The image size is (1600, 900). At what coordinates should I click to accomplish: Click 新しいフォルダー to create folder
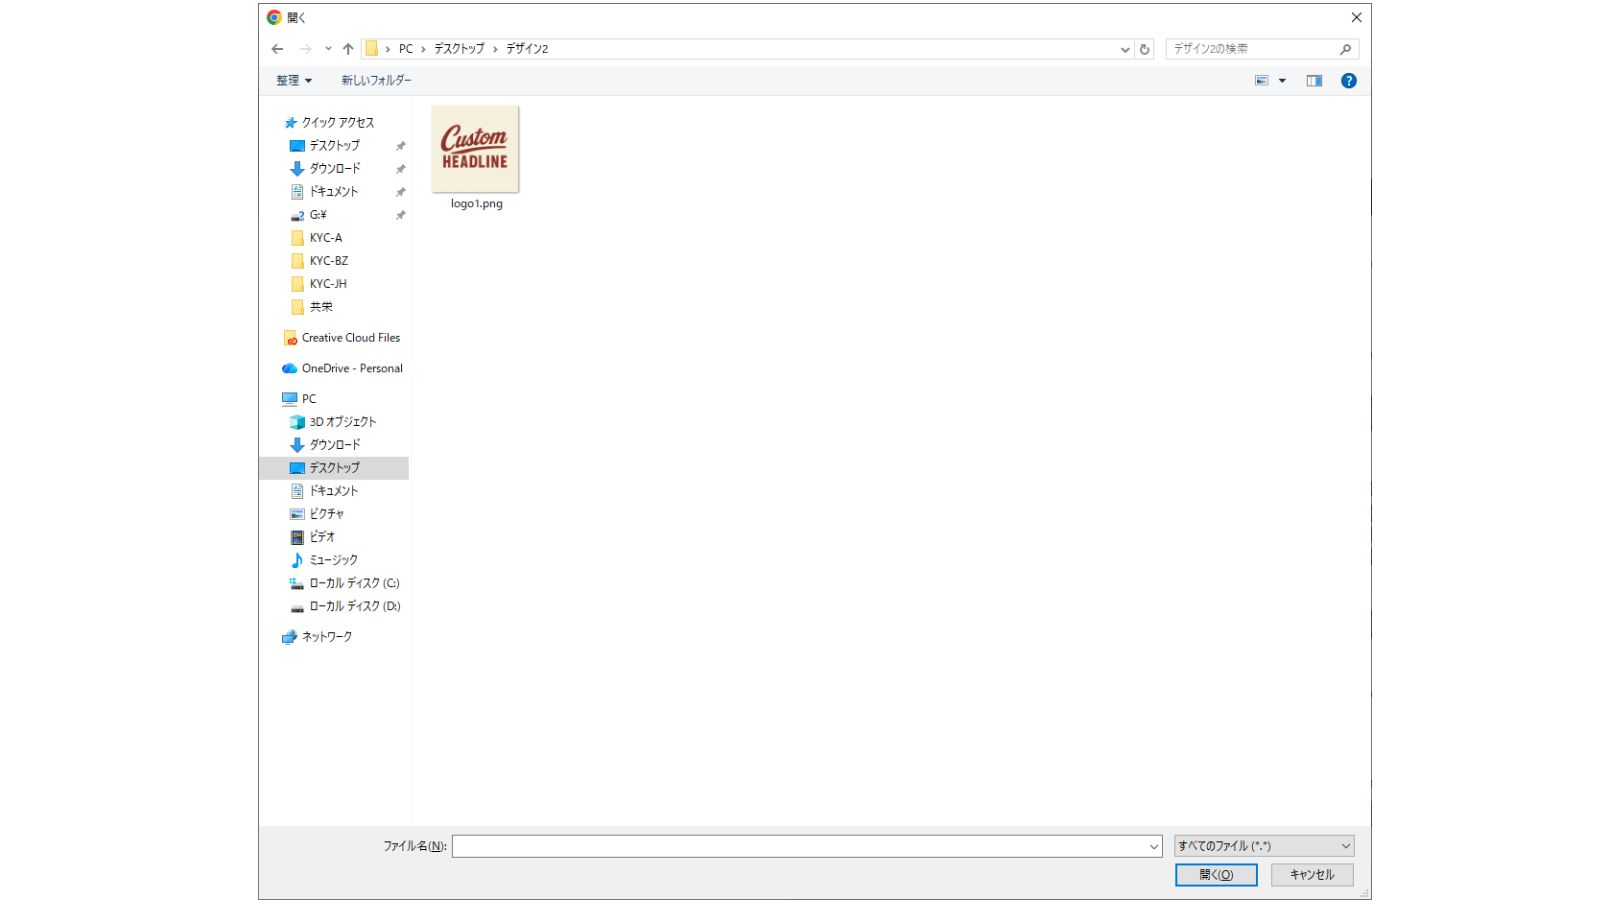coord(376,81)
